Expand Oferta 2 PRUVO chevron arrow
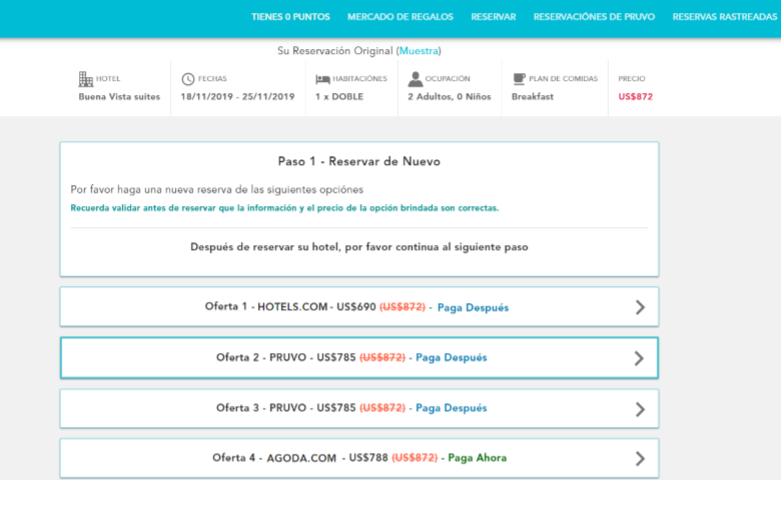The height and width of the screenshot is (517, 781). (x=639, y=358)
